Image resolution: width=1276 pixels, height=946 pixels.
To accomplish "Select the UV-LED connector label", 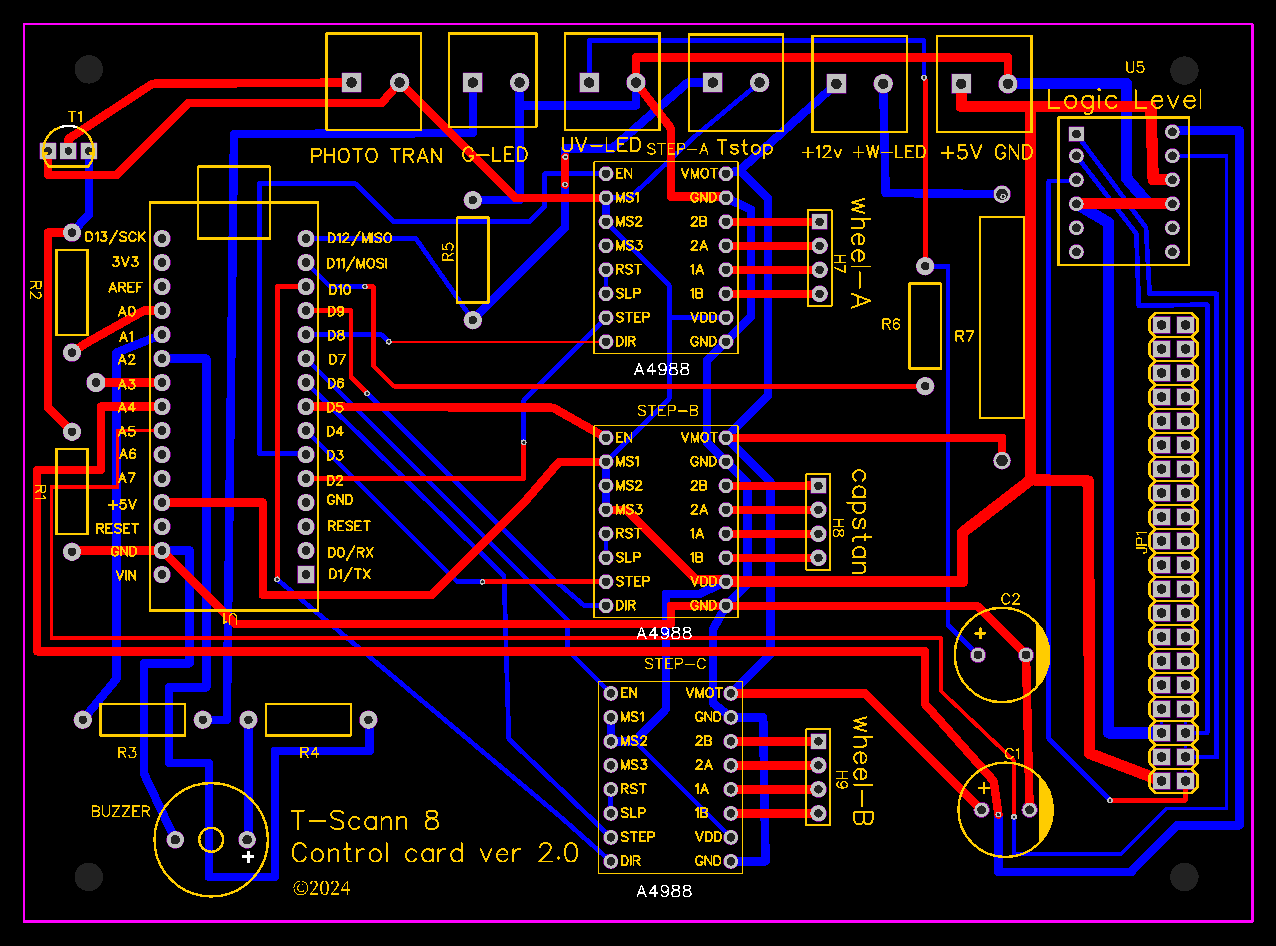I will click(x=601, y=145).
